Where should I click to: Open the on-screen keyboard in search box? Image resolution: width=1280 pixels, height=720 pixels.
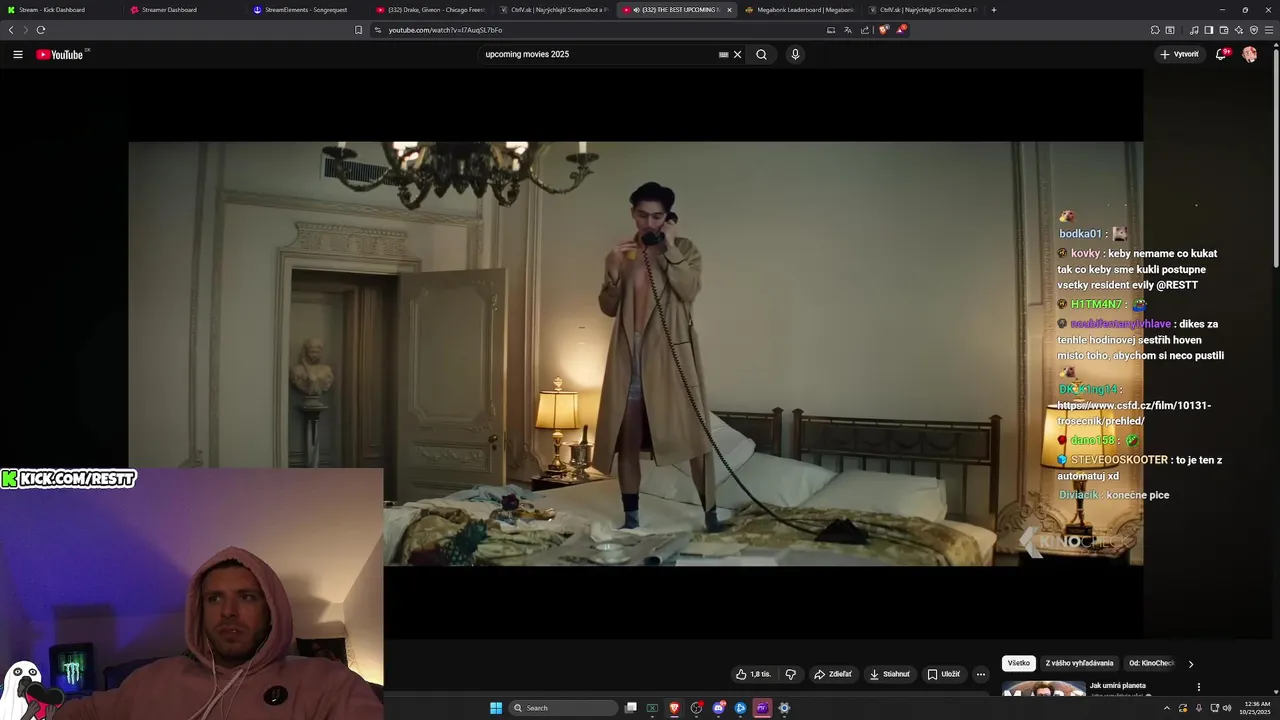[x=723, y=55]
